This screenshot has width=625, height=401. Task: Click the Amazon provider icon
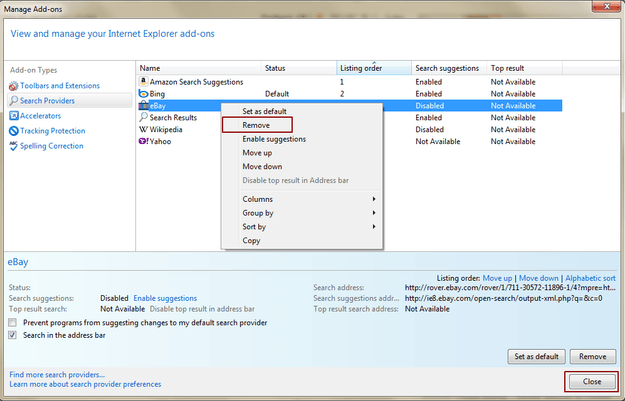point(143,81)
